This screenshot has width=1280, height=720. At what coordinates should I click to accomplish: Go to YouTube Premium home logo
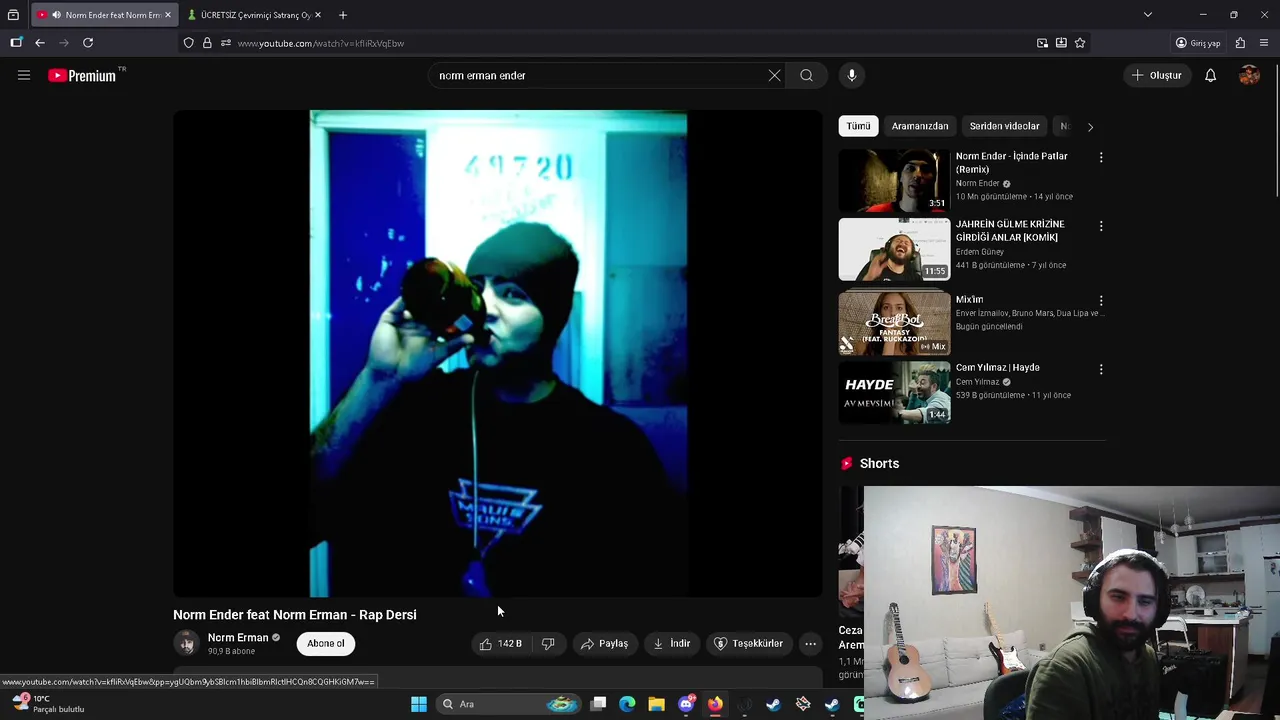pyautogui.click(x=82, y=75)
